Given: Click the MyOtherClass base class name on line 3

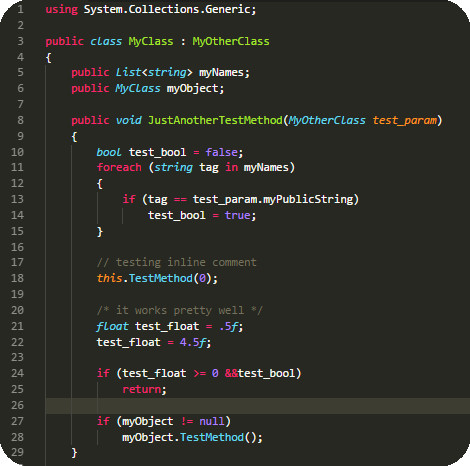Looking at the screenshot, I should tap(231, 41).
